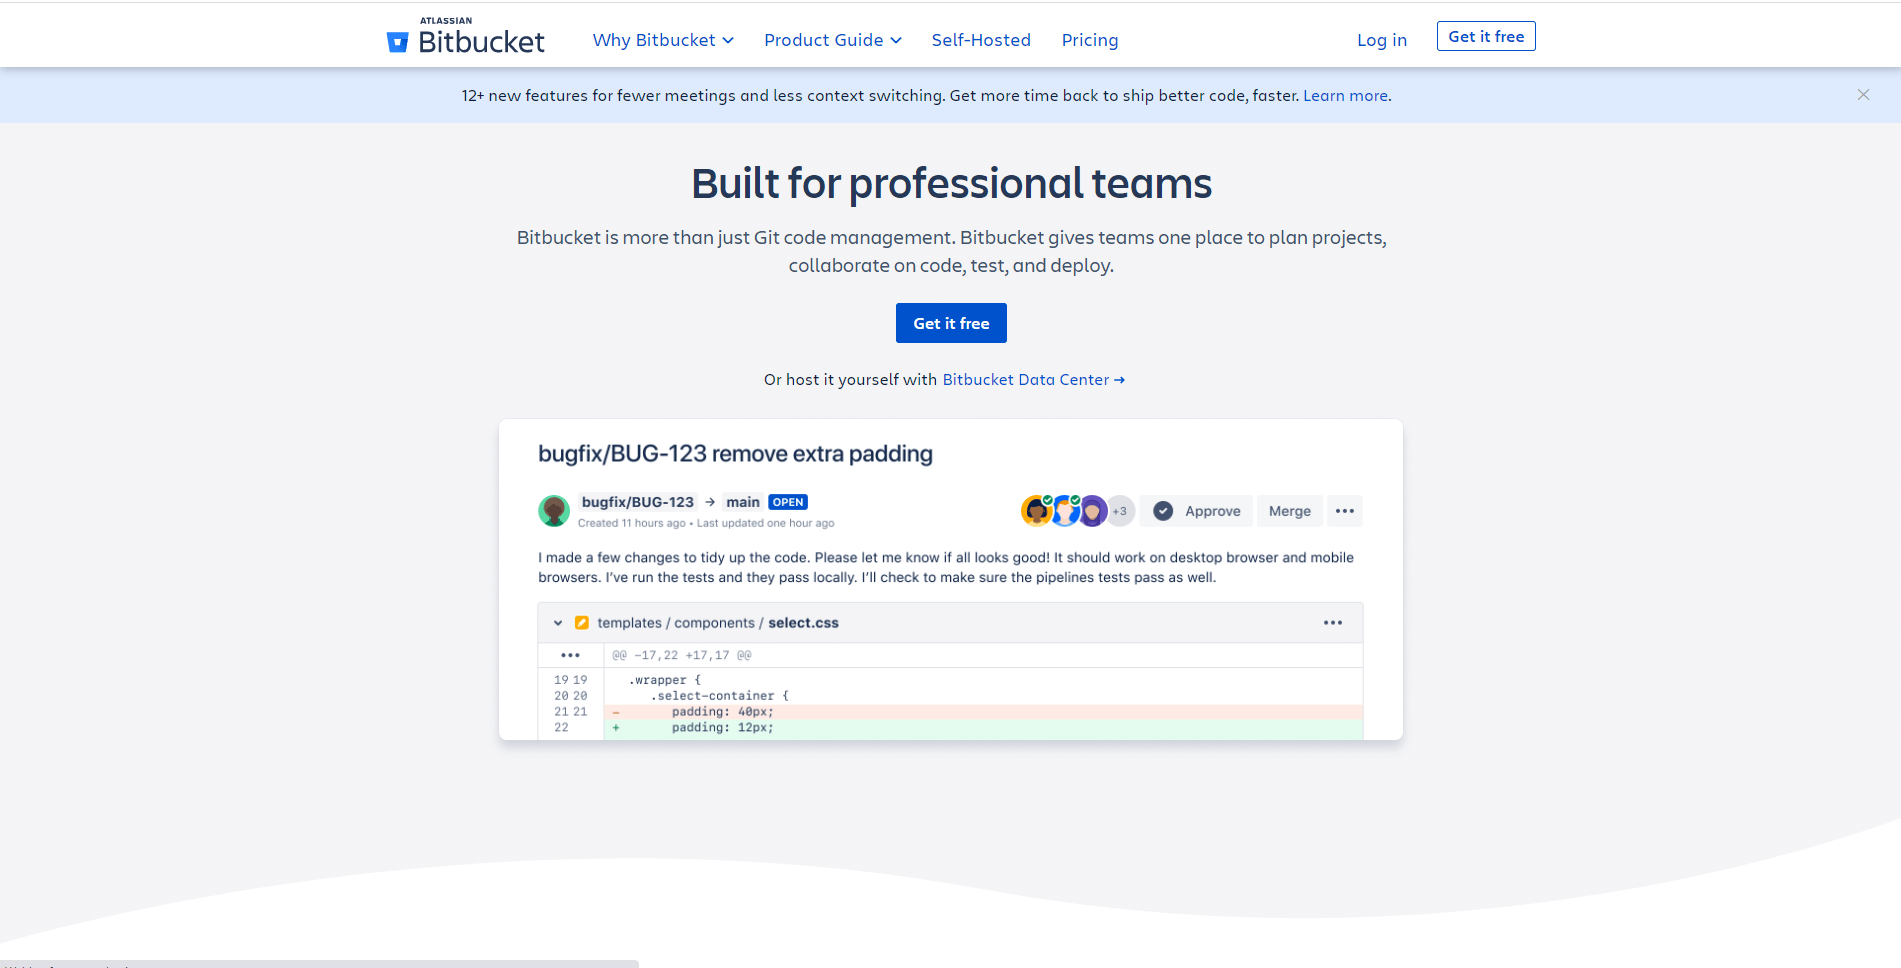This screenshot has width=1901, height=968.
Task: Click the select.css file name
Action: 803,623
